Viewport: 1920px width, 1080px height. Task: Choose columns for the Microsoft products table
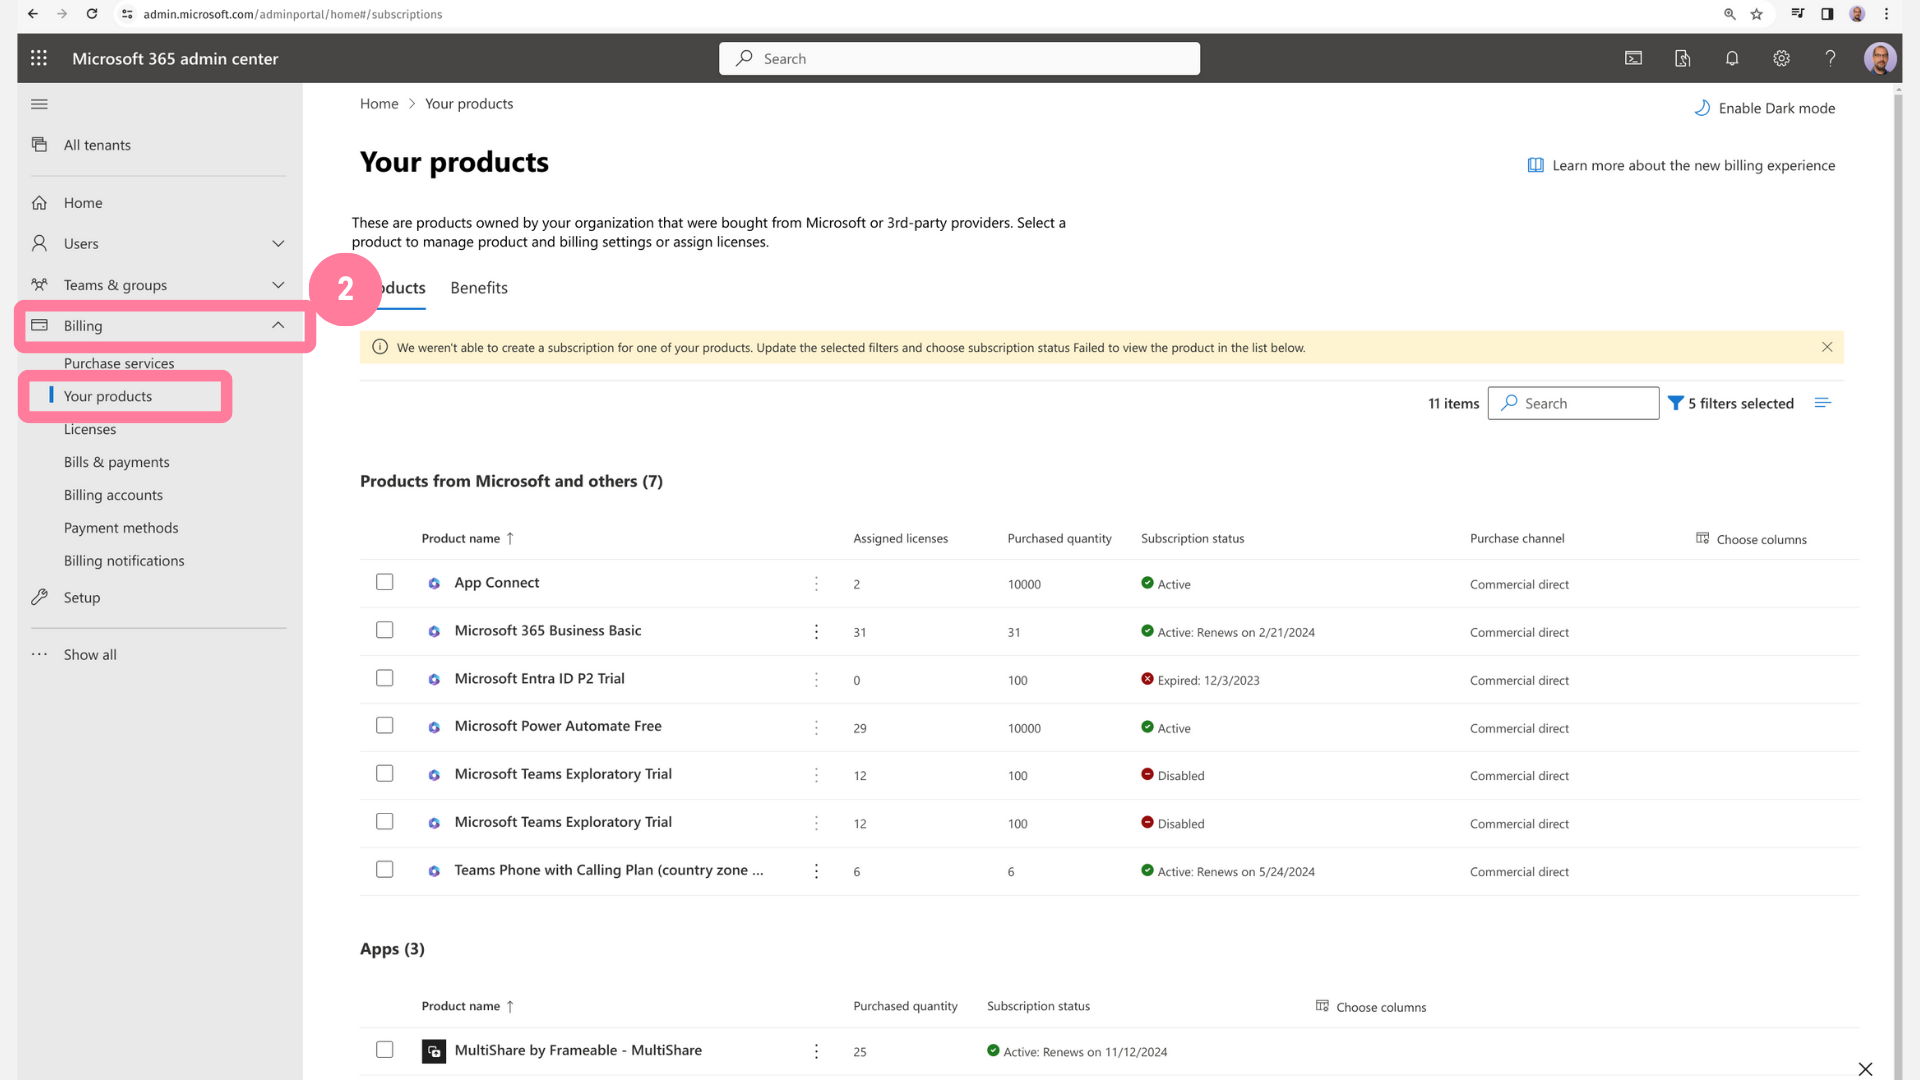click(x=1751, y=539)
